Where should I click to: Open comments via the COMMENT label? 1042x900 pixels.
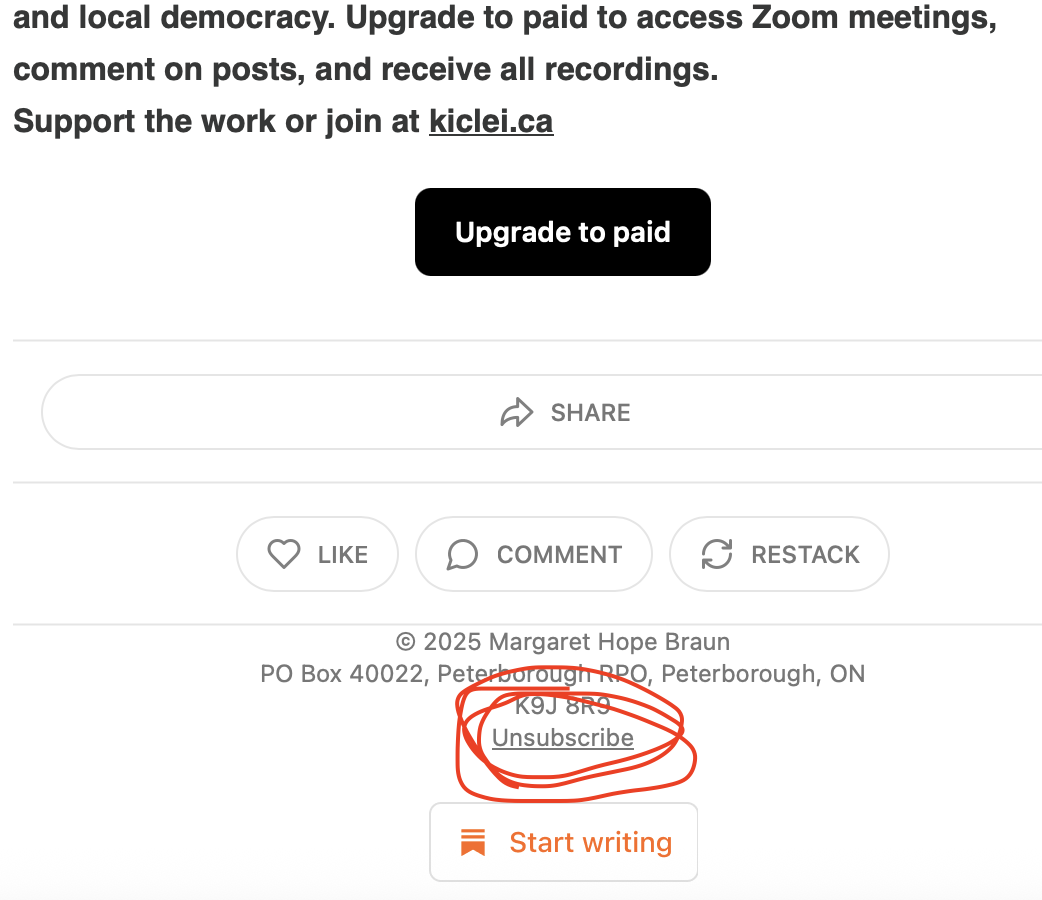point(560,555)
